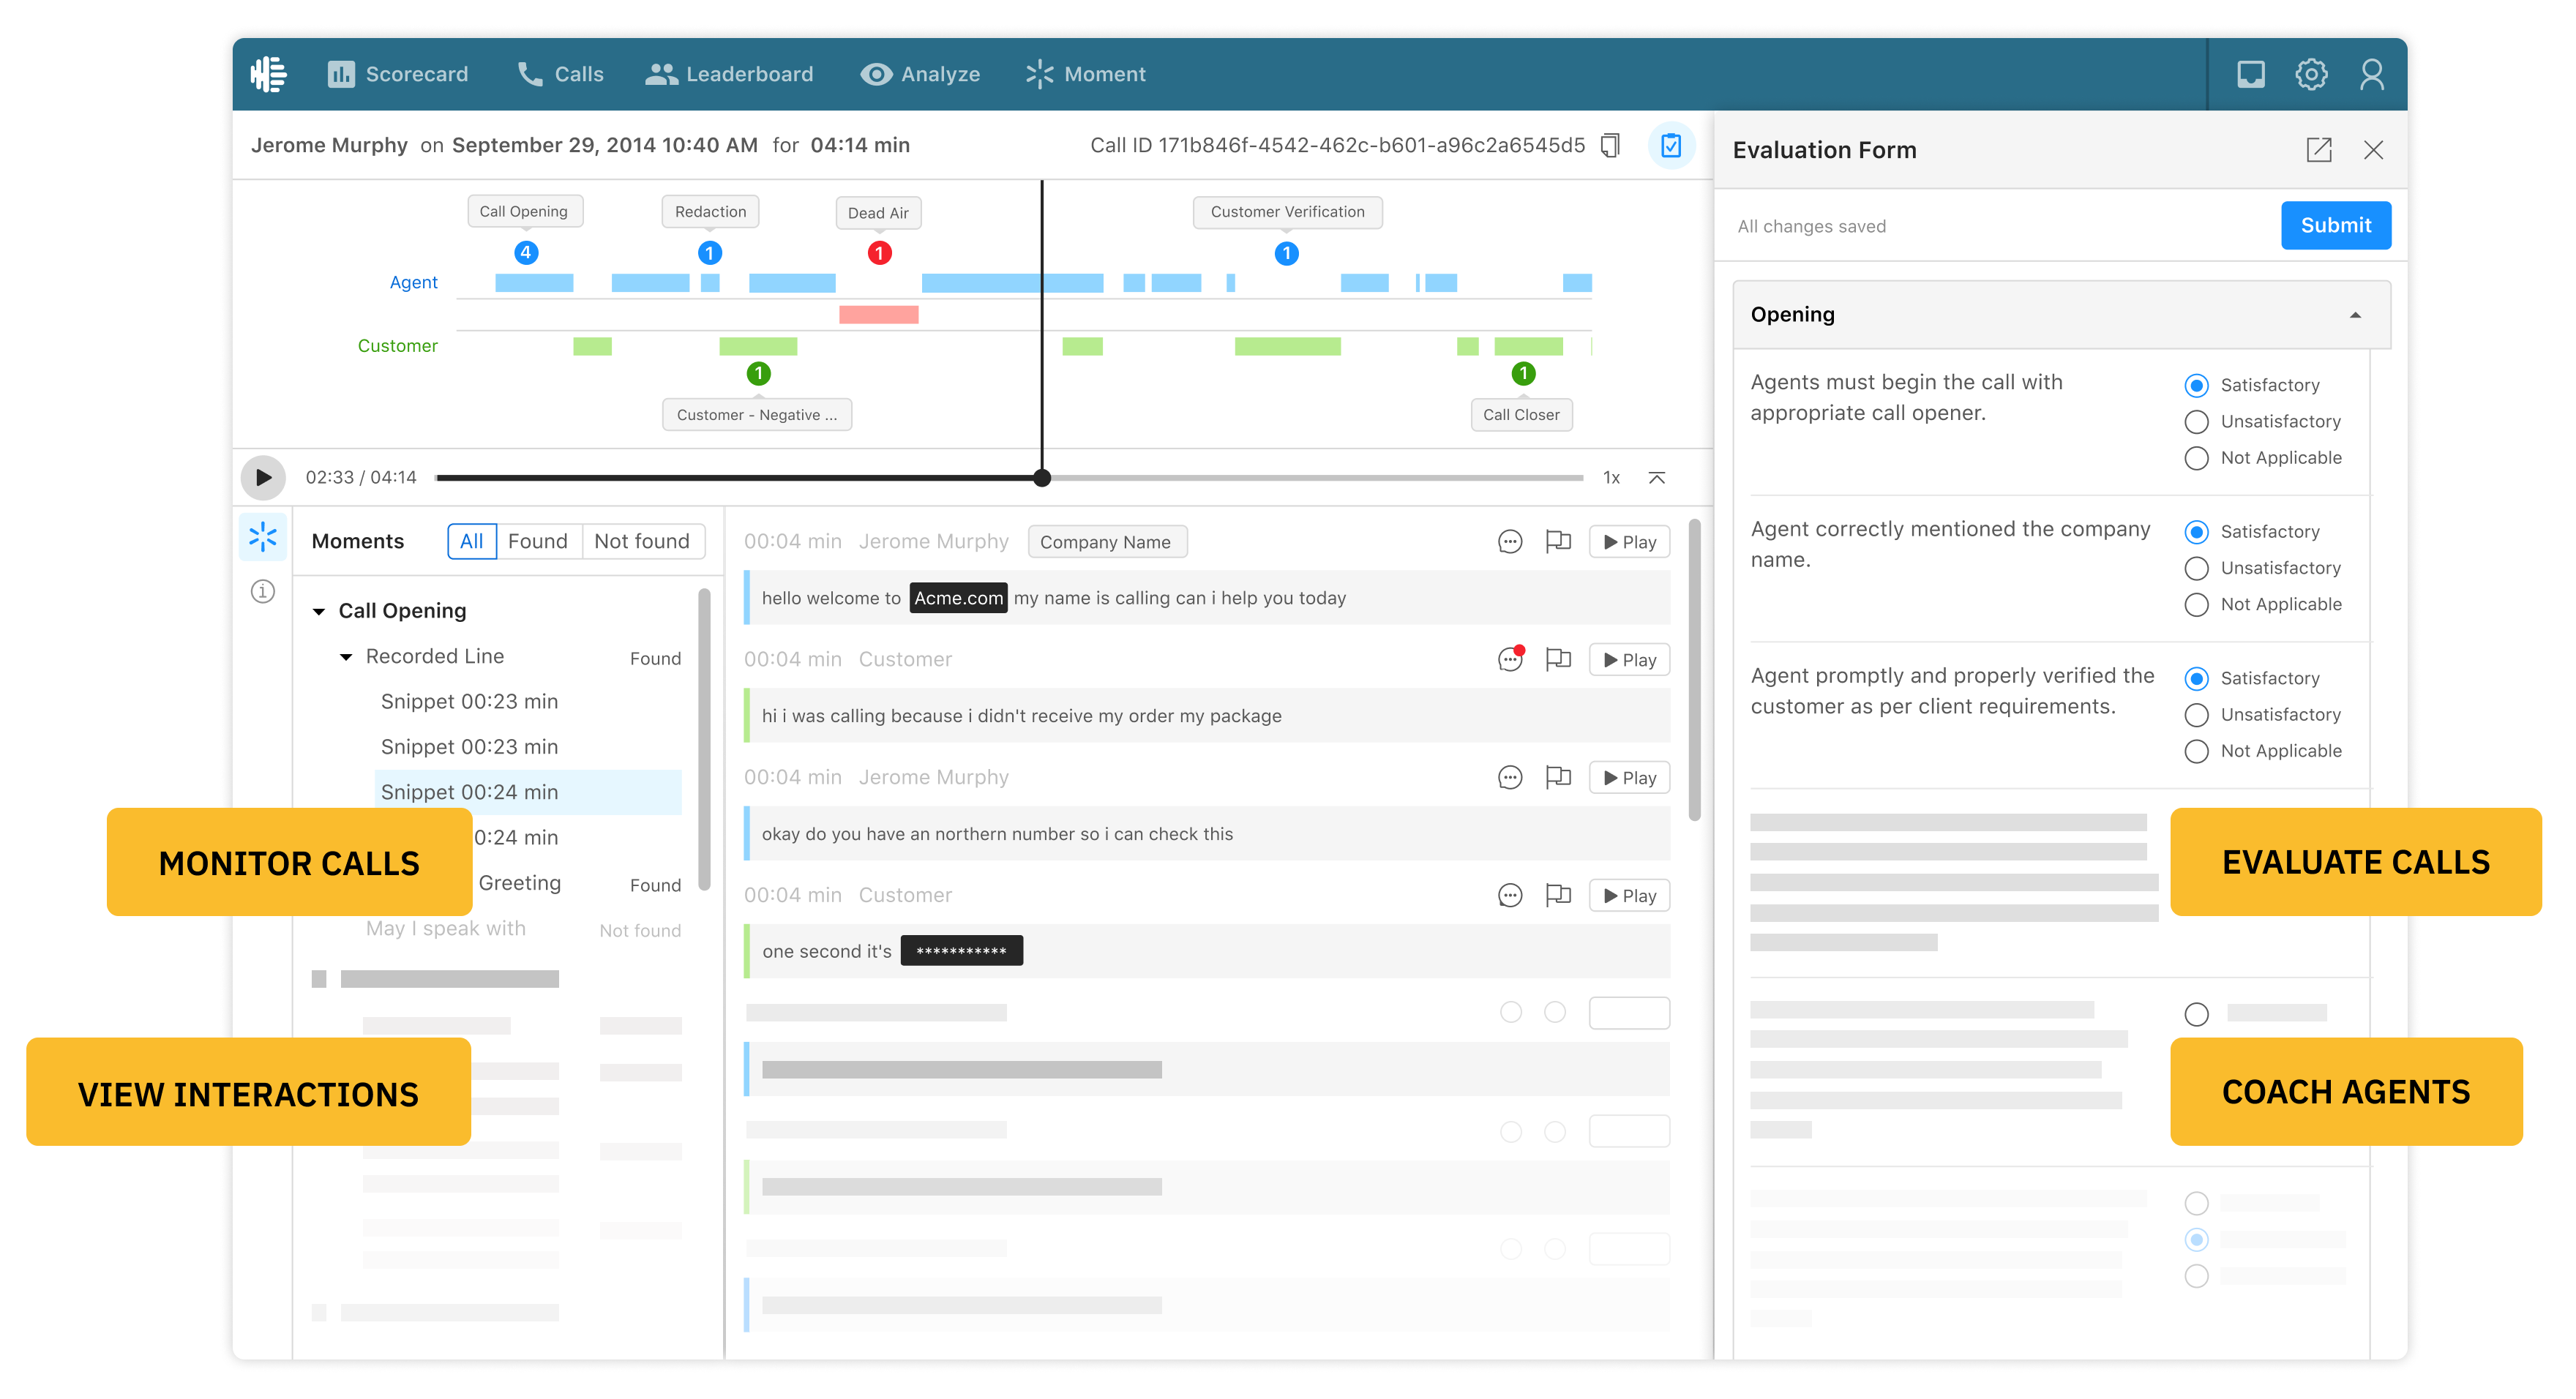Submit the evaluation form
Image resolution: width=2576 pixels, height=1399 pixels.
2335,225
